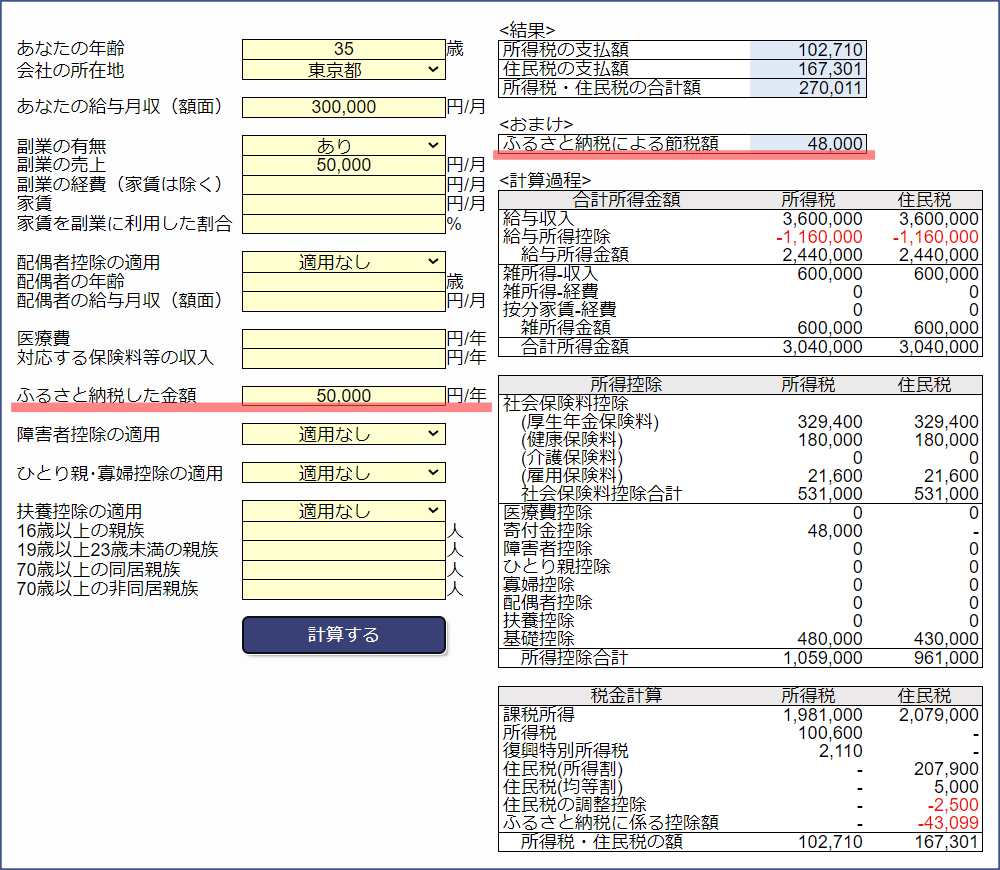Viewport: 1000px width, 870px height.
Task: Click the 課税所得 住民税 value 2,079,000
Action: pyautogui.click(x=939, y=715)
